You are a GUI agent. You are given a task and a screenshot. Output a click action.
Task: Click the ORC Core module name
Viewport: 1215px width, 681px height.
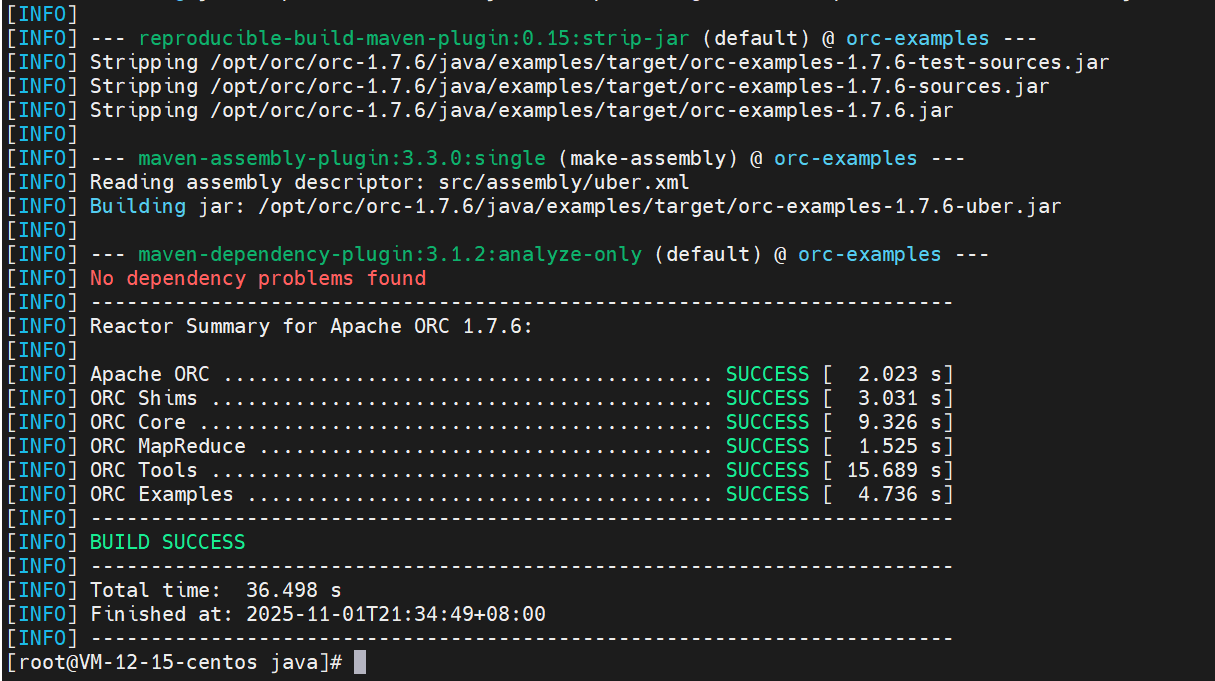click(x=138, y=422)
